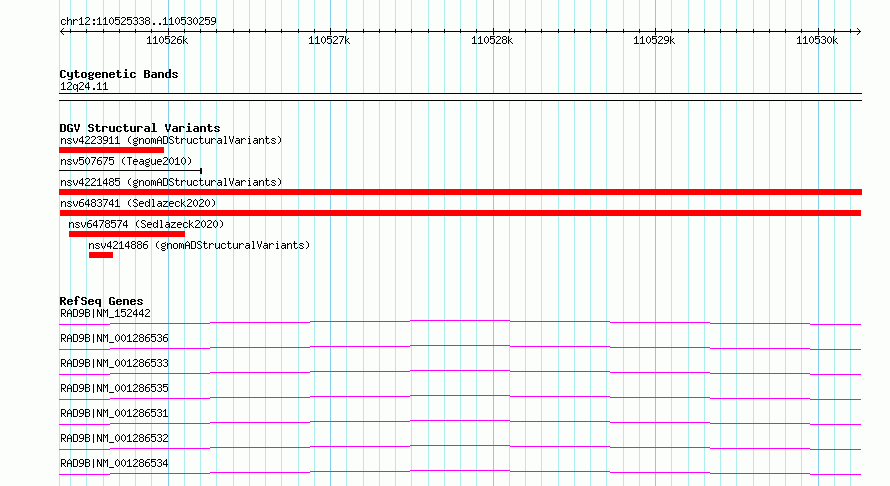Image resolution: width=890 pixels, height=486 pixels.
Task: Click the red bar for nsv6478574
Action: pyautogui.click(x=127, y=234)
